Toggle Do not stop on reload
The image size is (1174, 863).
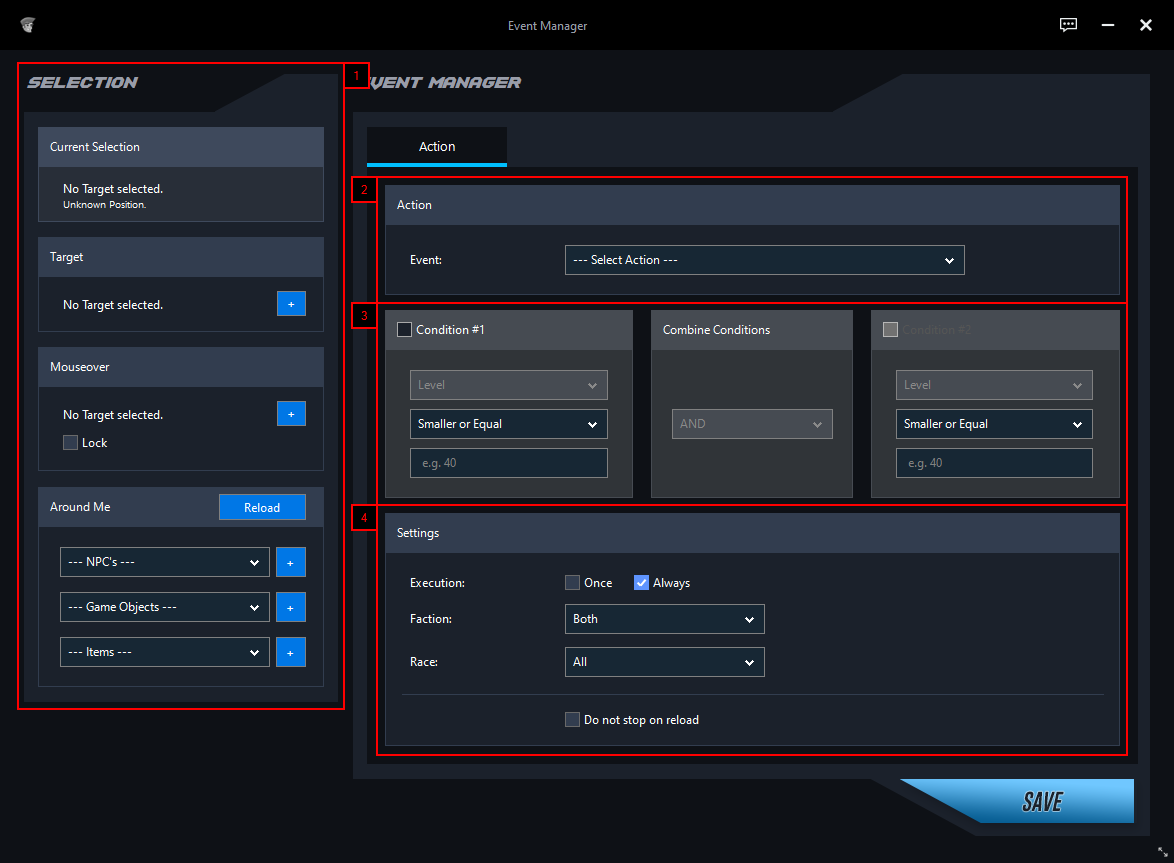coord(572,720)
